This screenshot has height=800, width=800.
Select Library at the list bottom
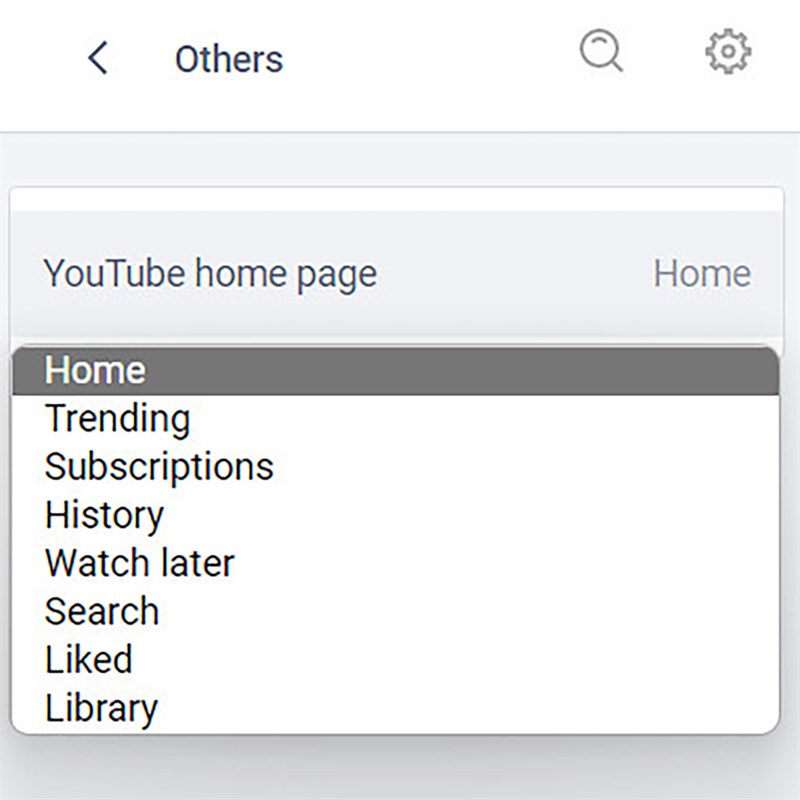coord(101,708)
